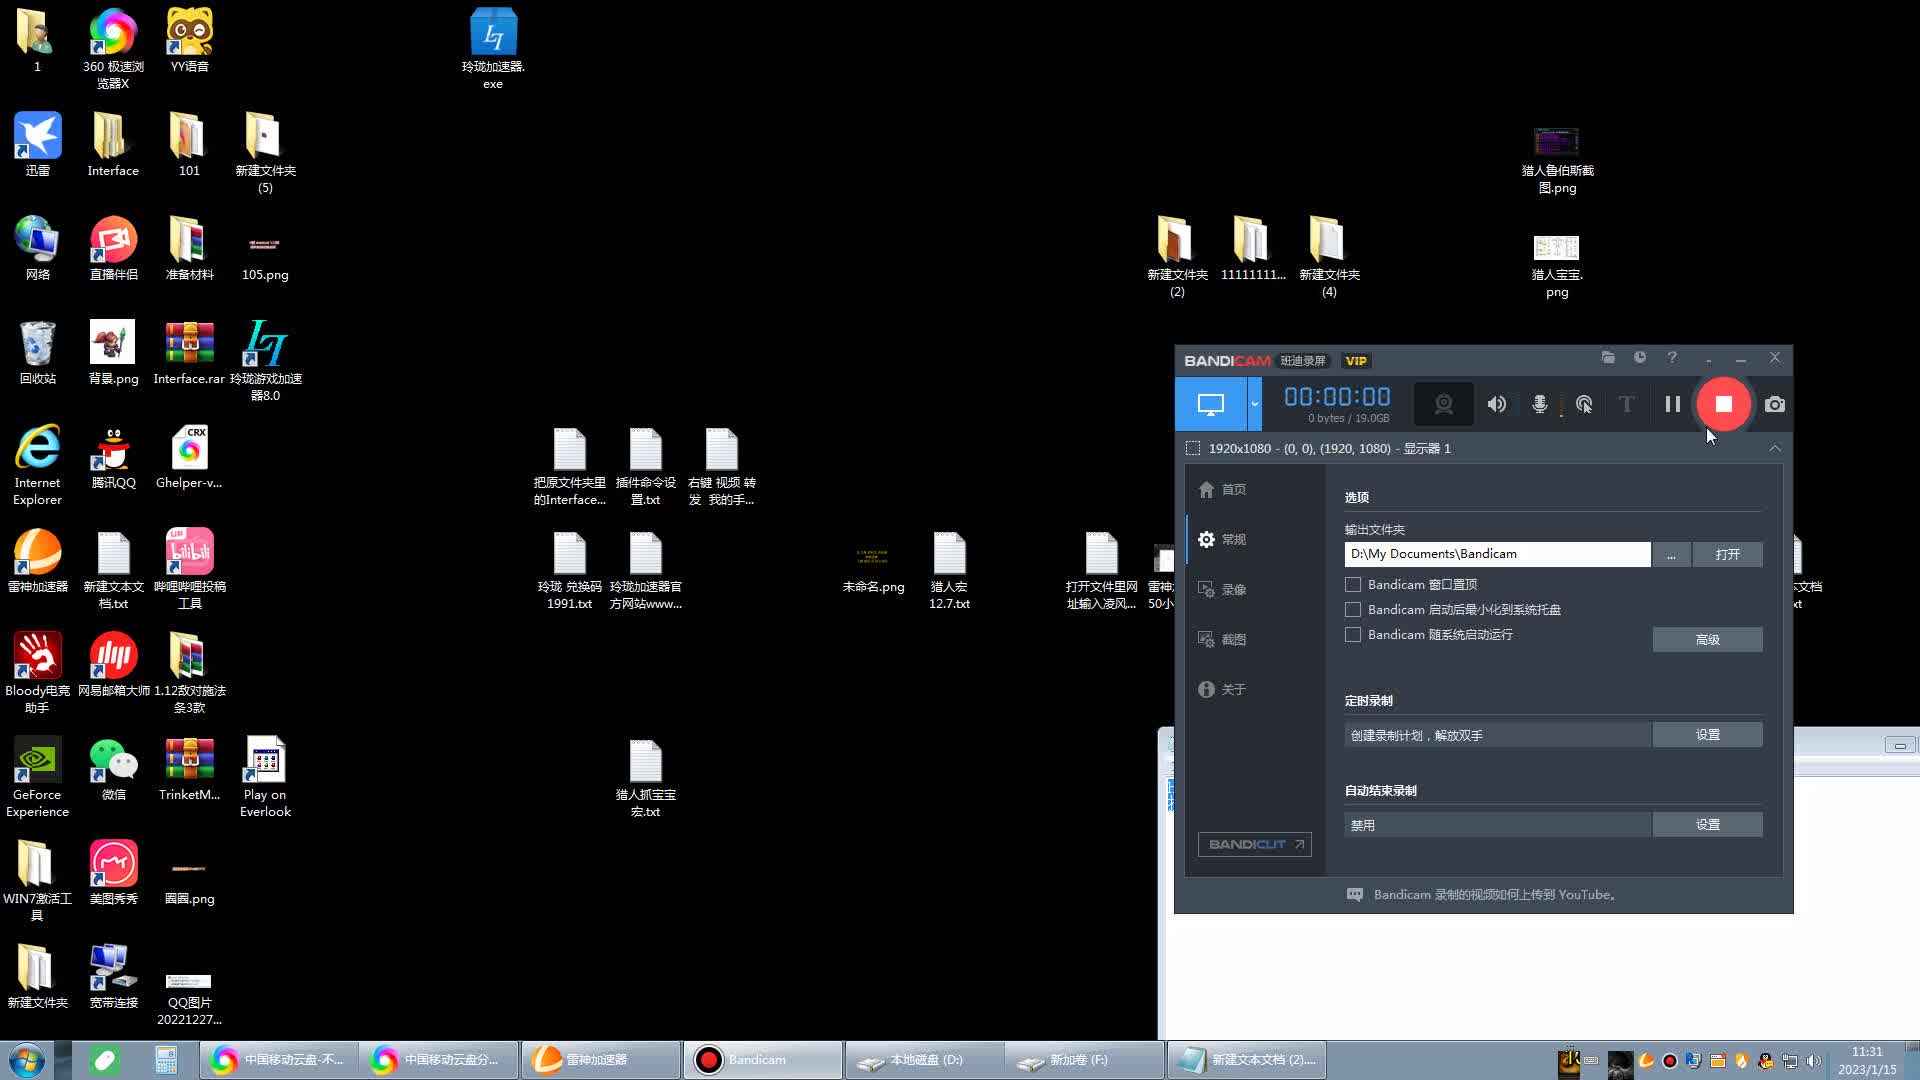Screen dimensions: 1920x1080
Task: Click the 高级 advanced button
Action: coord(1707,640)
